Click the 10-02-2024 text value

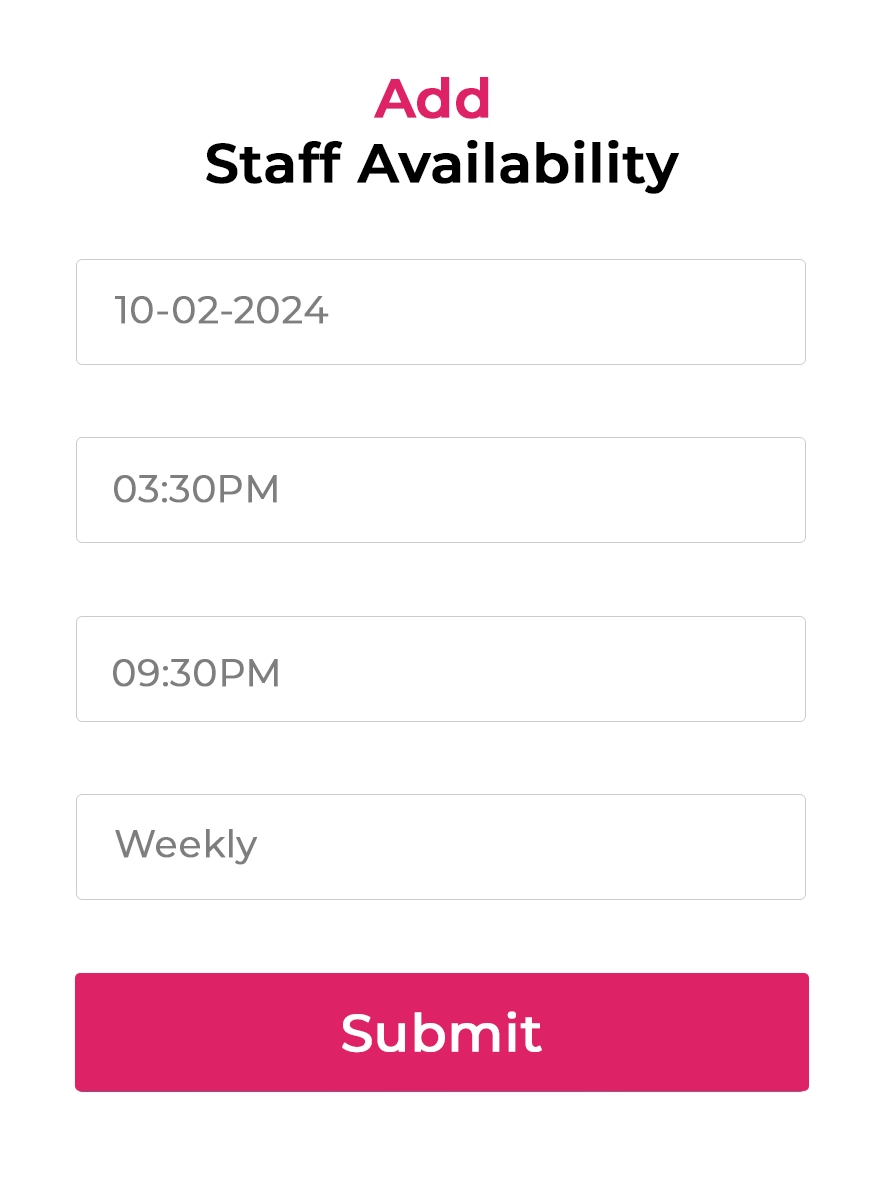[x=221, y=311]
